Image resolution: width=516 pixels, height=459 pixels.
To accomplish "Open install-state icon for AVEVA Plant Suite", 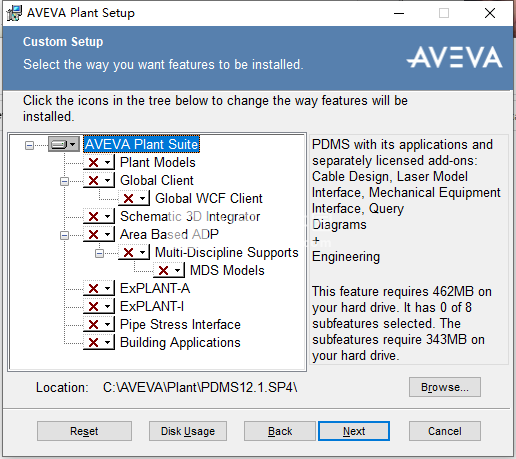I will [64, 144].
